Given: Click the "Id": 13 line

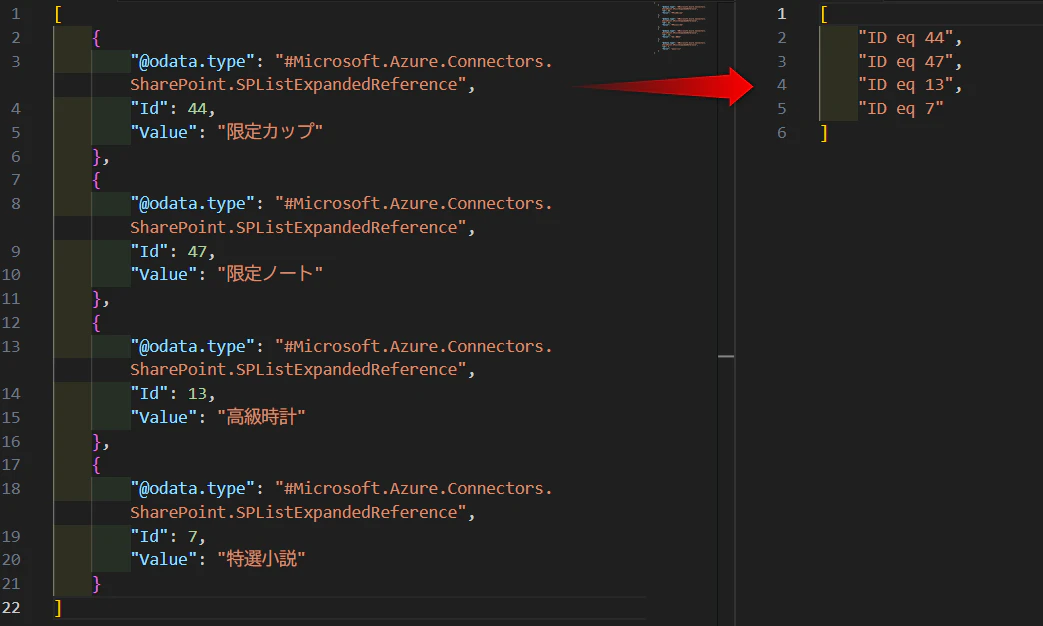Looking at the screenshot, I should (172, 394).
